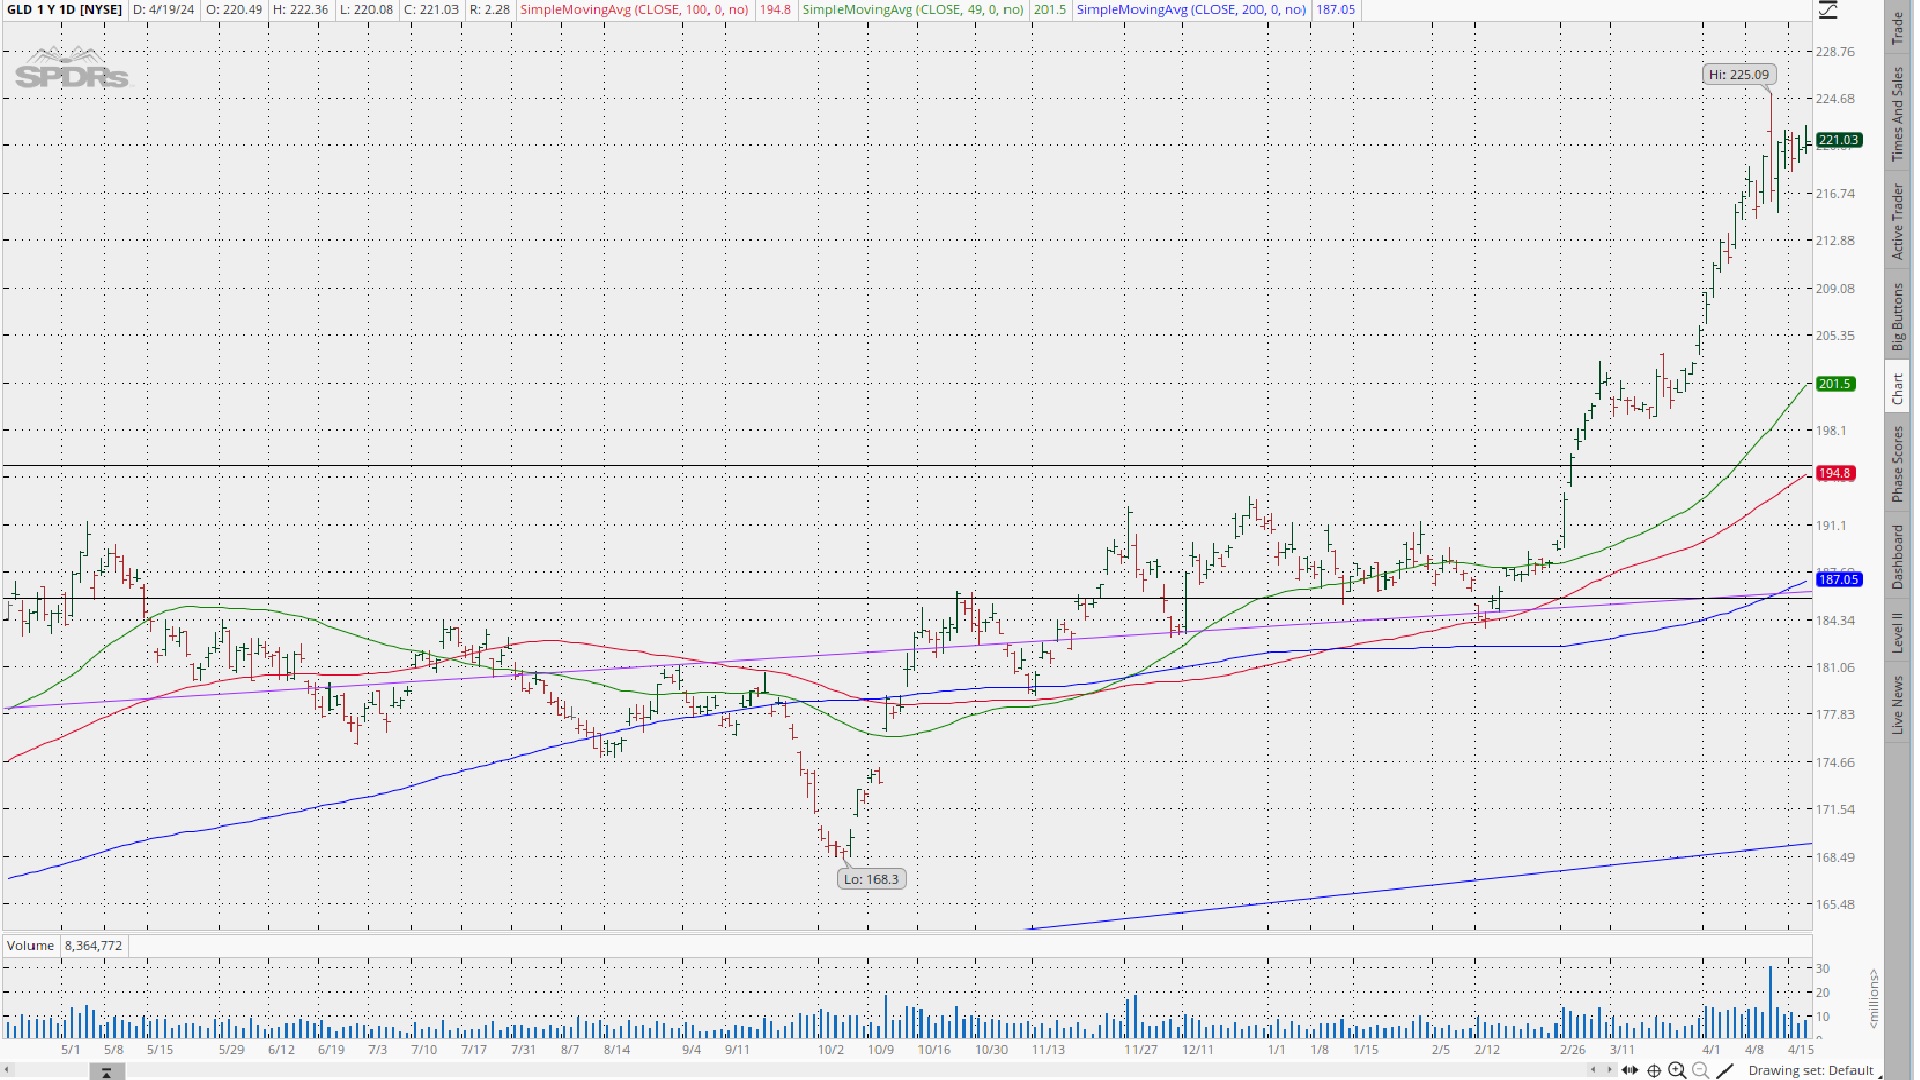The width and height of the screenshot is (1920, 1080).
Task: Open the Drawing set: Default dropdown
Action: coord(1810,1070)
